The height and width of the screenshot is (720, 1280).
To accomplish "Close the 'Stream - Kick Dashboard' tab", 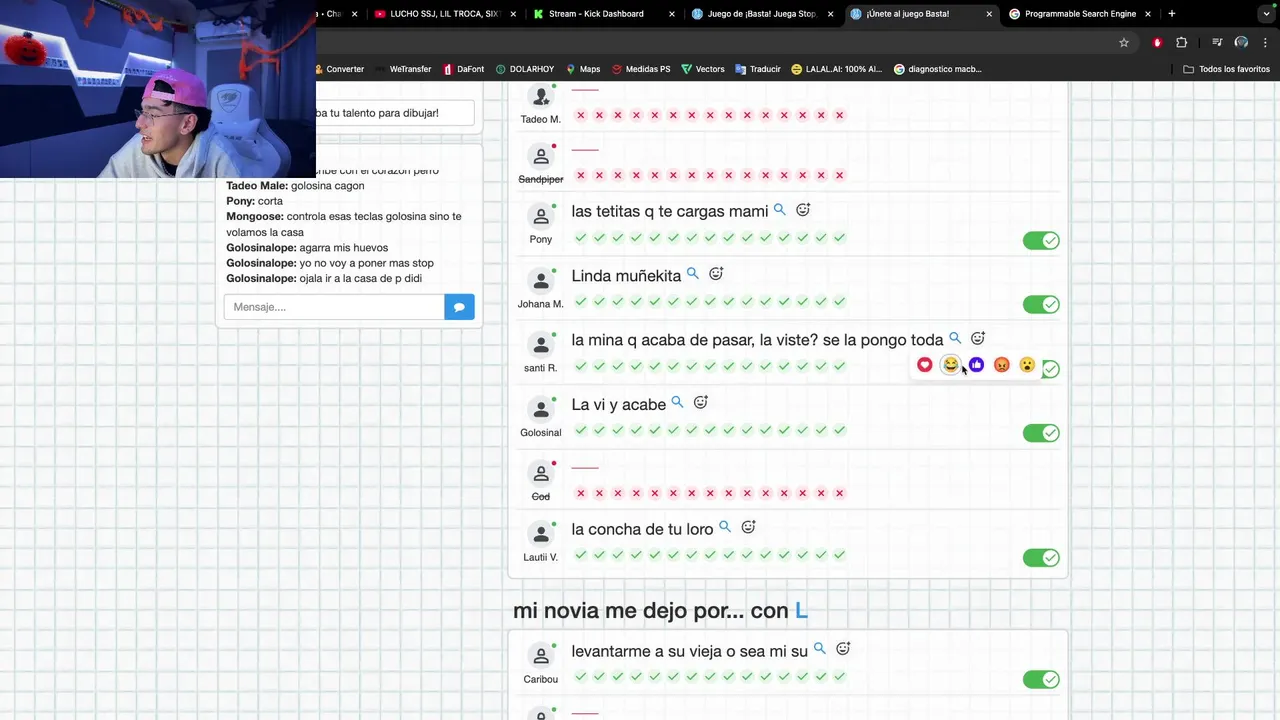I will click(672, 14).
